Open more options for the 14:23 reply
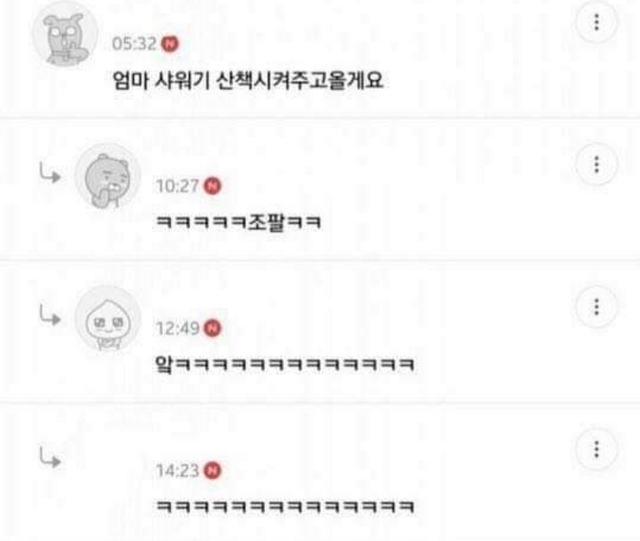The height and width of the screenshot is (541, 640). point(596,450)
